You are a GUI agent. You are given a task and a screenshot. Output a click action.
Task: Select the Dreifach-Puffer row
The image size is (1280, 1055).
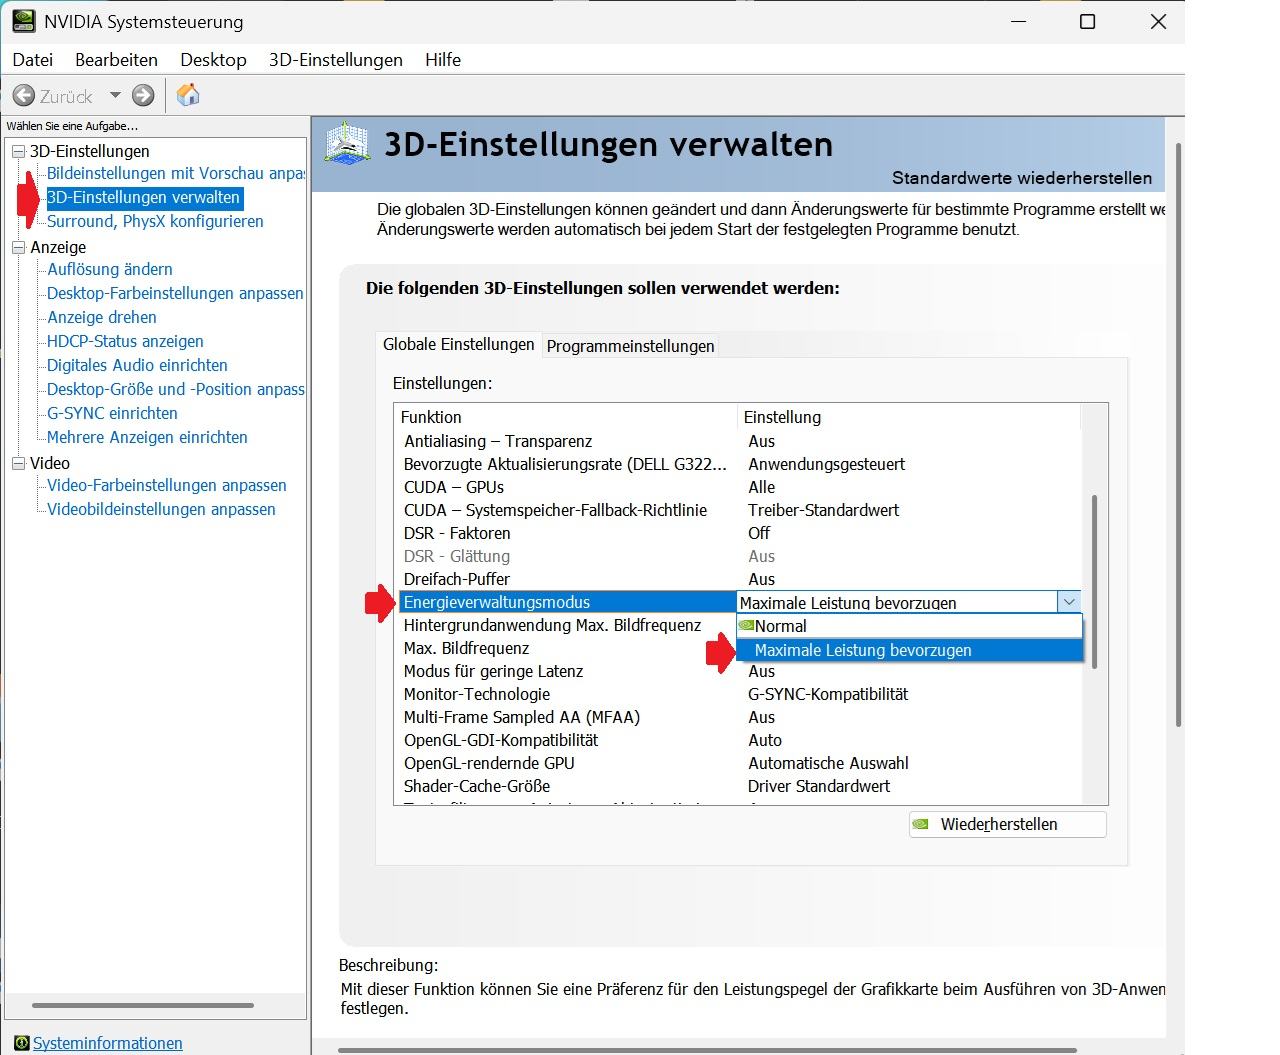[738, 579]
